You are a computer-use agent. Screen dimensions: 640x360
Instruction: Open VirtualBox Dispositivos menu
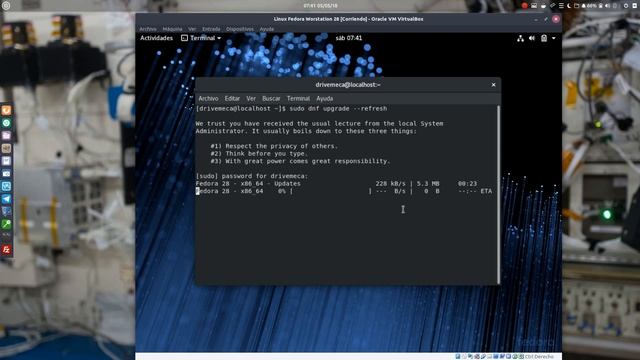[240, 29]
